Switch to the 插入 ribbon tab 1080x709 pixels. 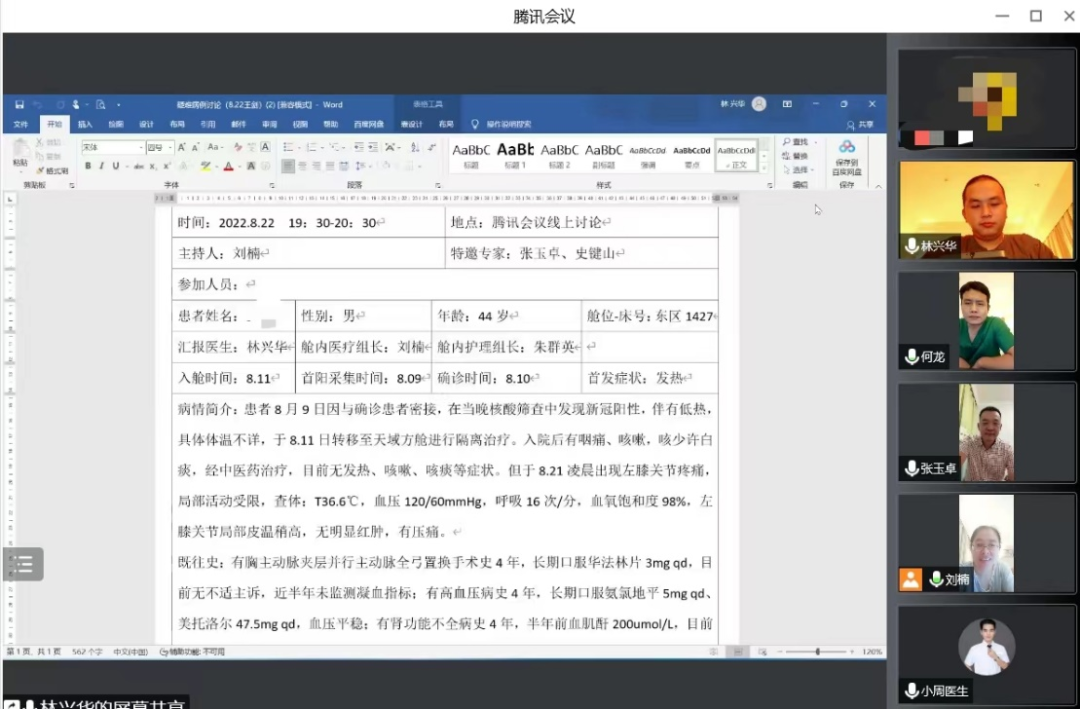pos(84,122)
